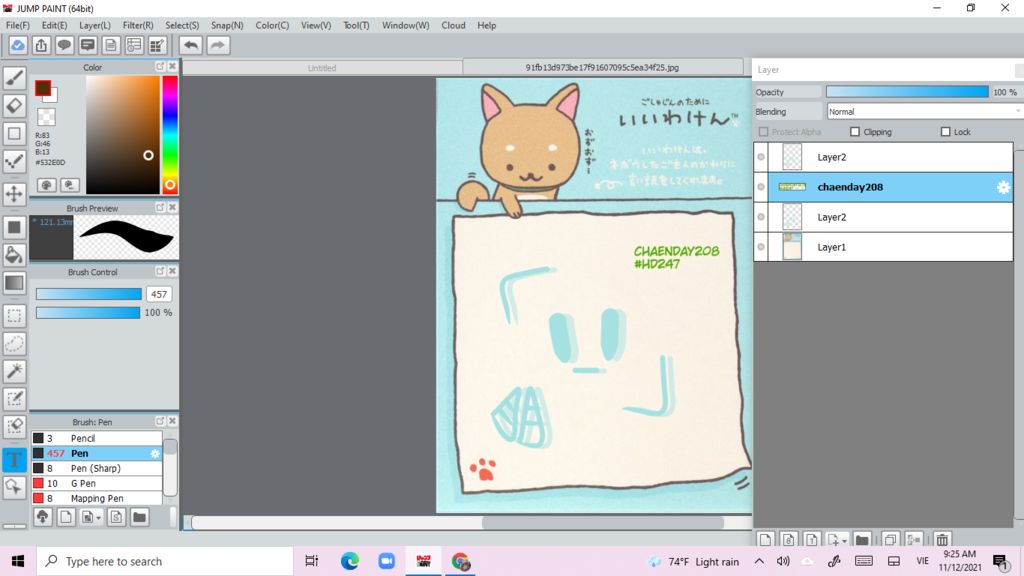This screenshot has height=576, width=1024.
Task: Open the brush folder icon
Action: [139, 517]
